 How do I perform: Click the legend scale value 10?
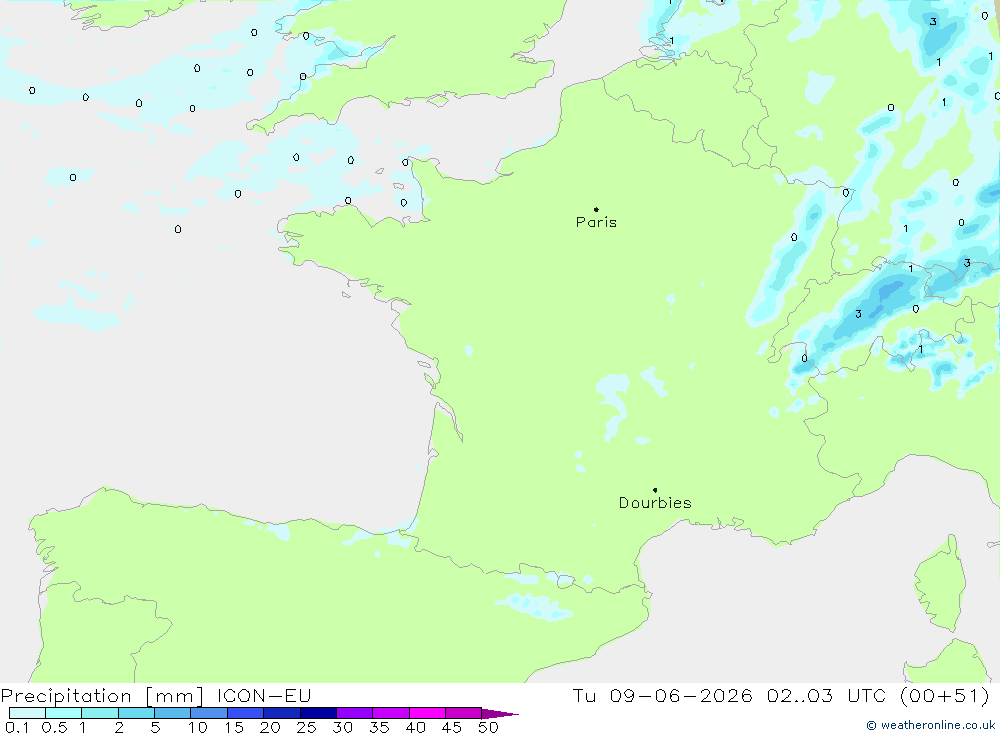198,727
